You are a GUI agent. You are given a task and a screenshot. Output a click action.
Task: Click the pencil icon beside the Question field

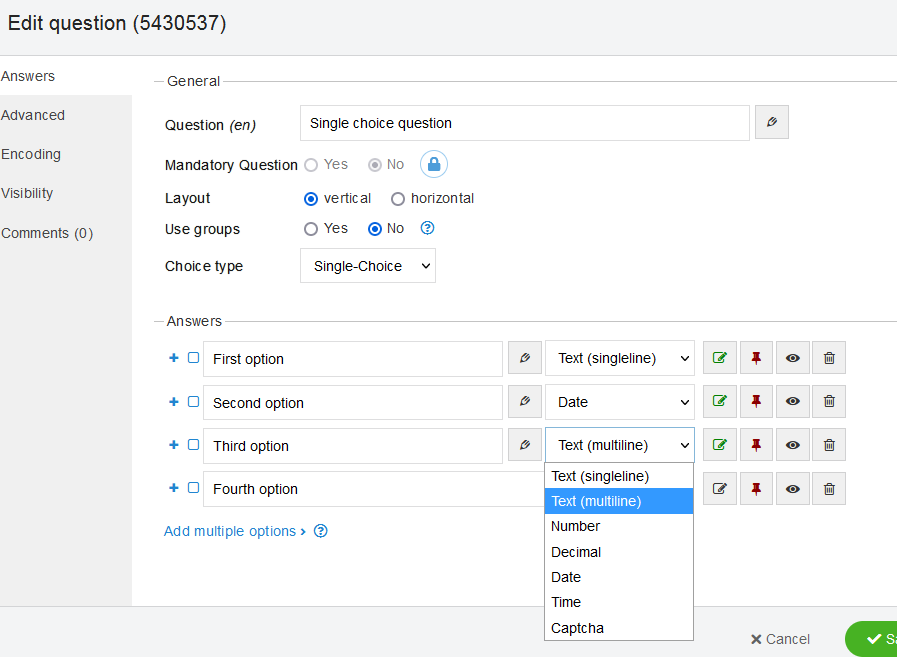point(771,123)
